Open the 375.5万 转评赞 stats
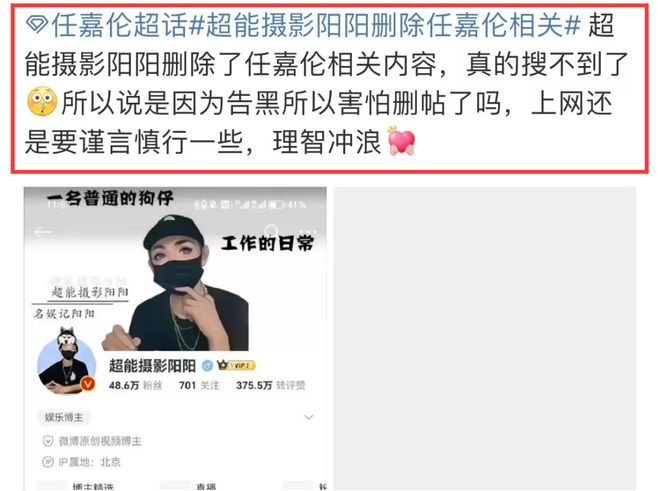Screen dimensions: 660x491 (x=271, y=385)
